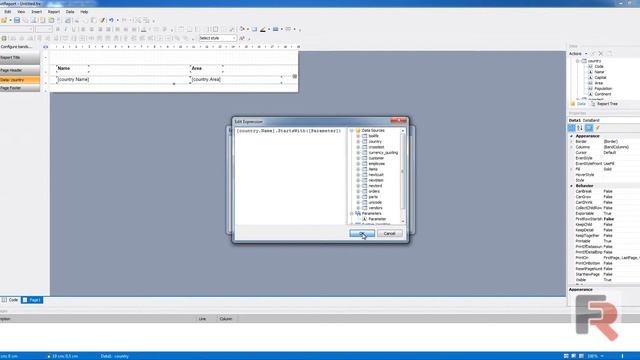
Task: Switch to the Page1 tab
Action: pyautogui.click(x=32, y=300)
